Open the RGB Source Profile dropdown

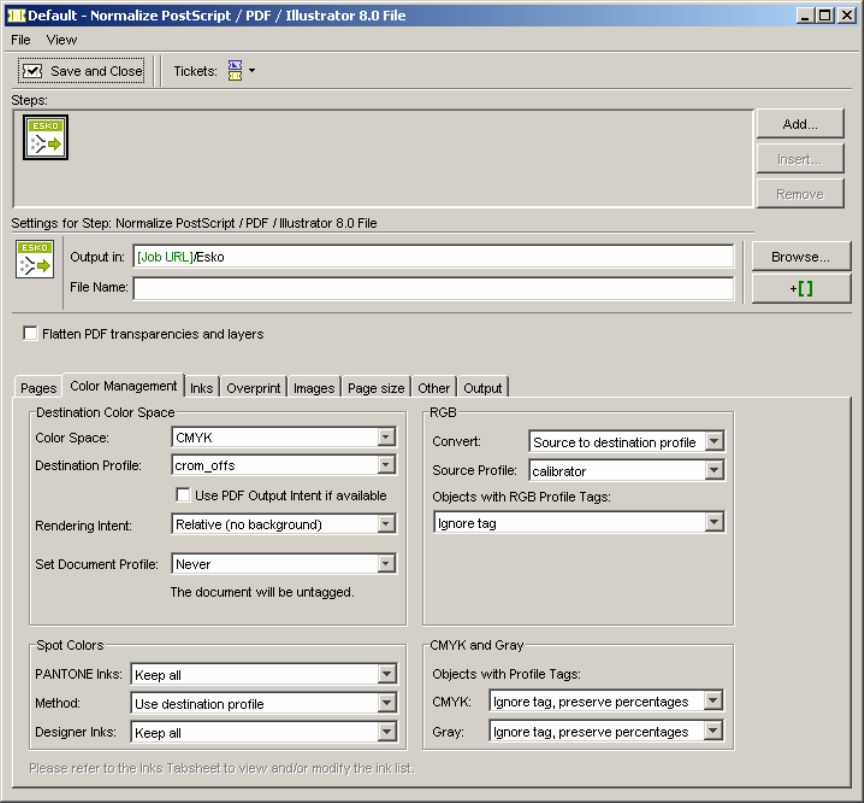[714, 470]
